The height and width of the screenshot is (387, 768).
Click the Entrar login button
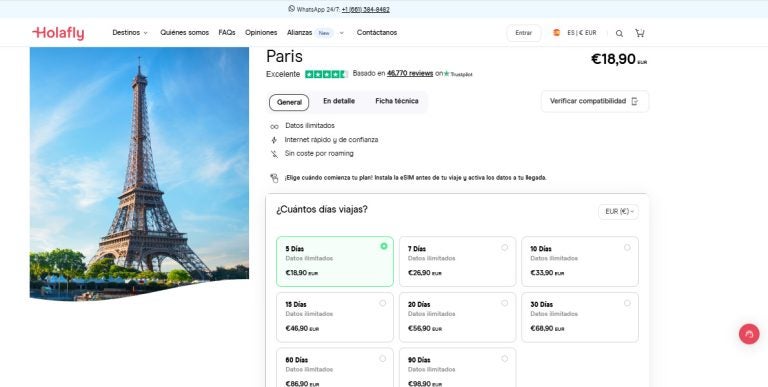tap(524, 33)
